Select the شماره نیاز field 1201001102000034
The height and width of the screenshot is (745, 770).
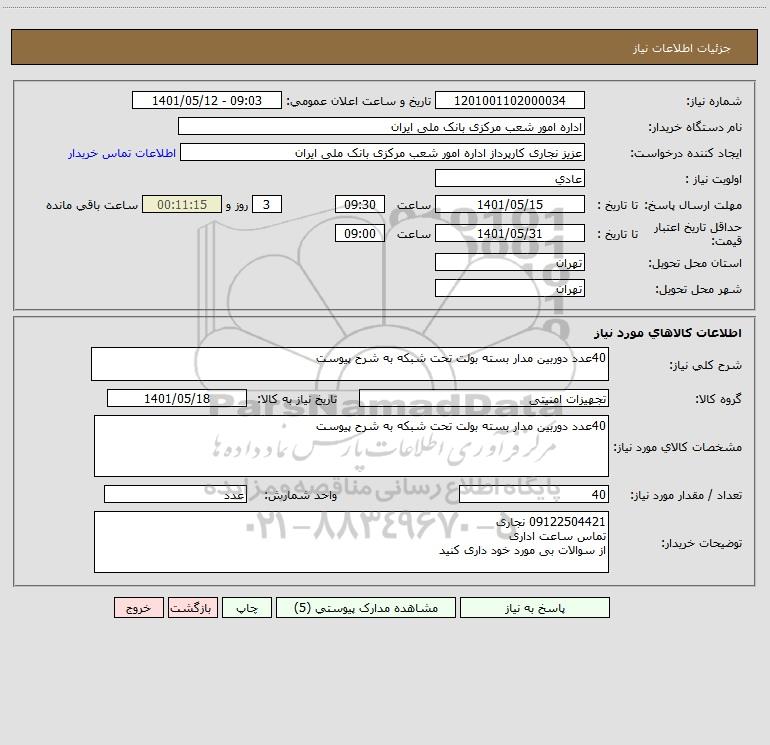click(x=510, y=100)
